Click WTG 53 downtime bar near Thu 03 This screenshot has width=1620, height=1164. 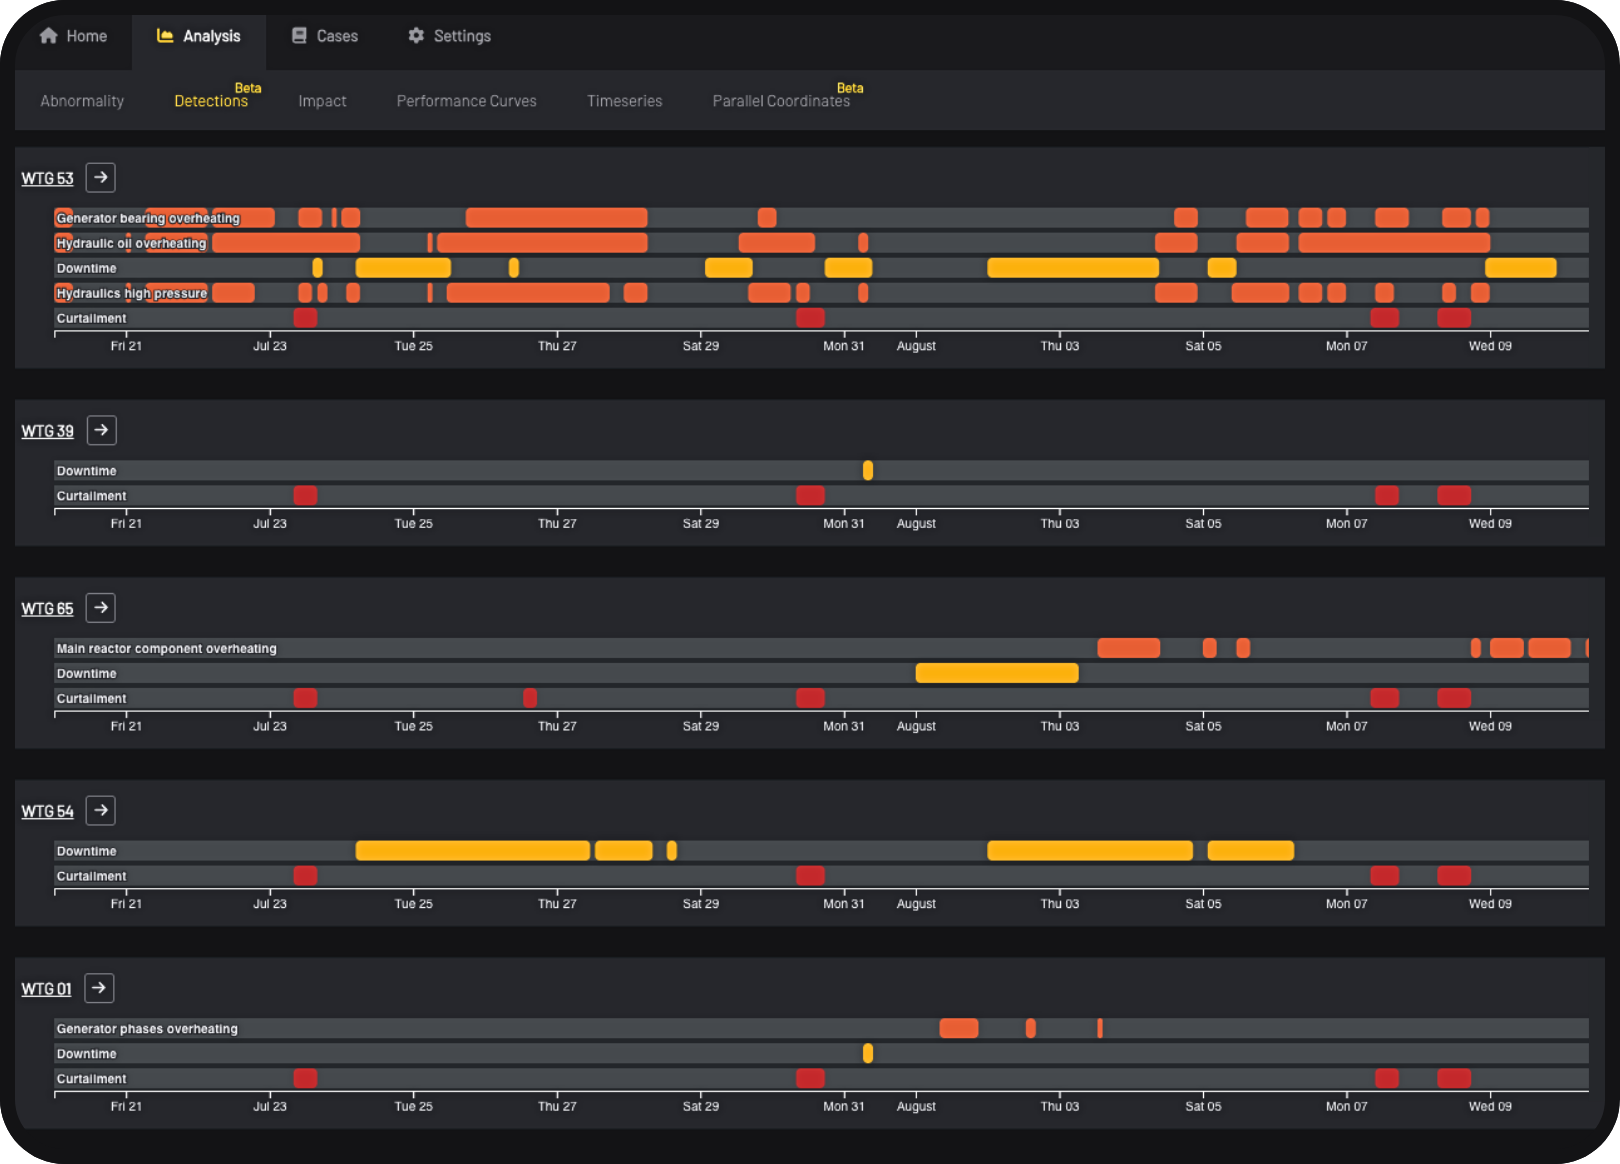[x=1073, y=267]
